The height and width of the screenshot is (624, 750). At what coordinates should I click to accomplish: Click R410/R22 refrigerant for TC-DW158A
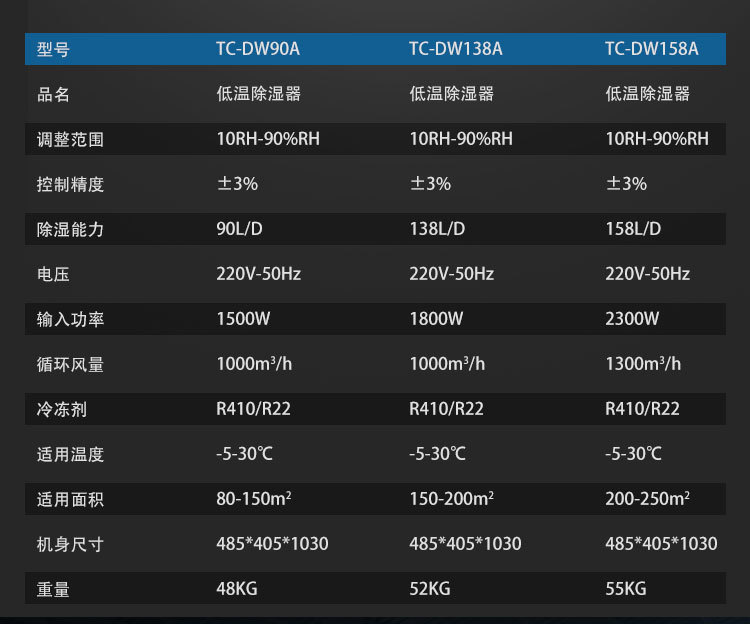642,408
